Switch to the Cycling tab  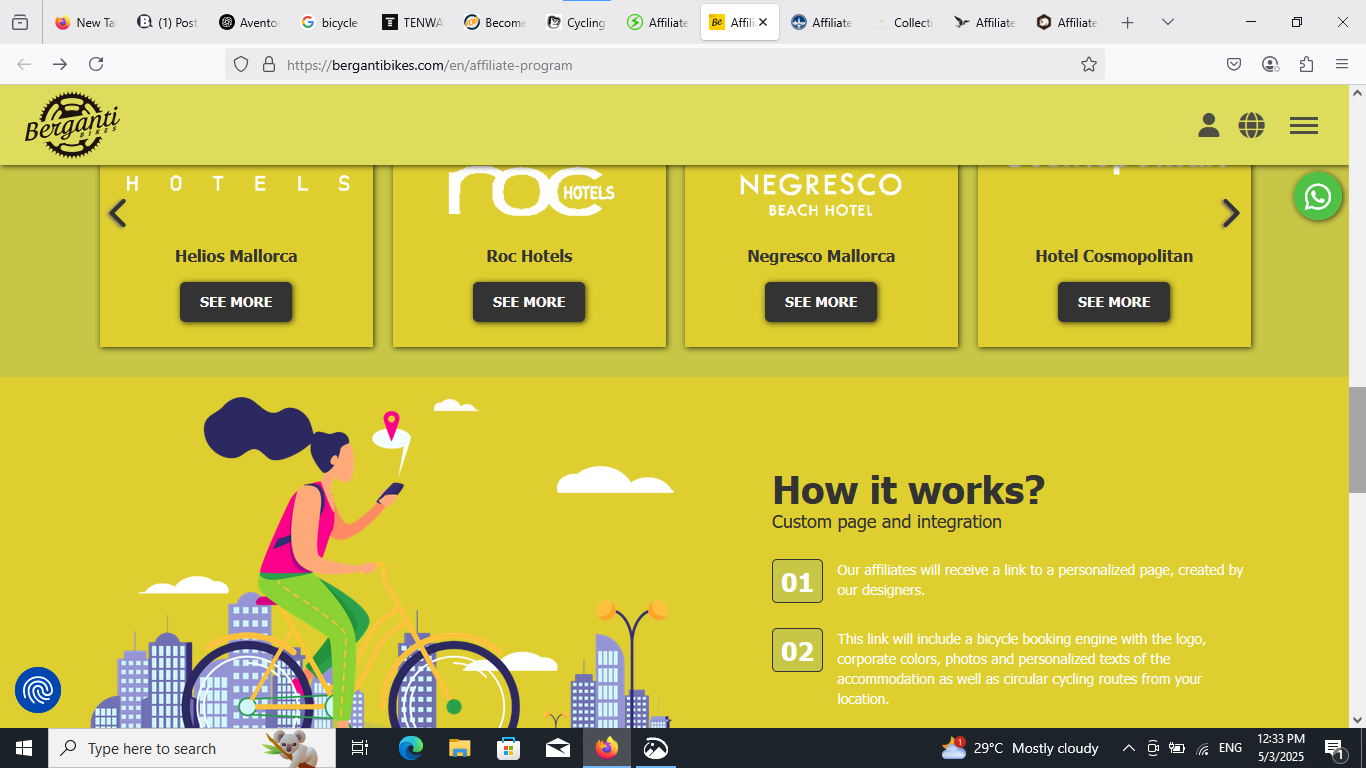(576, 22)
